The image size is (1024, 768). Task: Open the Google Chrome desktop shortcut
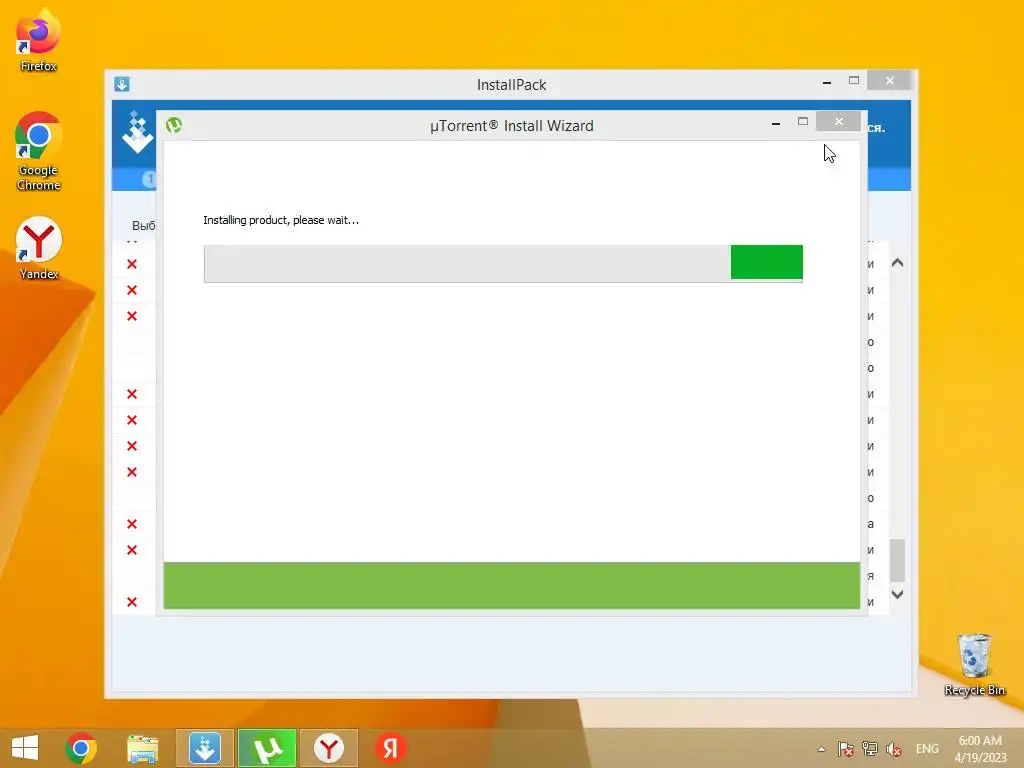click(38, 152)
